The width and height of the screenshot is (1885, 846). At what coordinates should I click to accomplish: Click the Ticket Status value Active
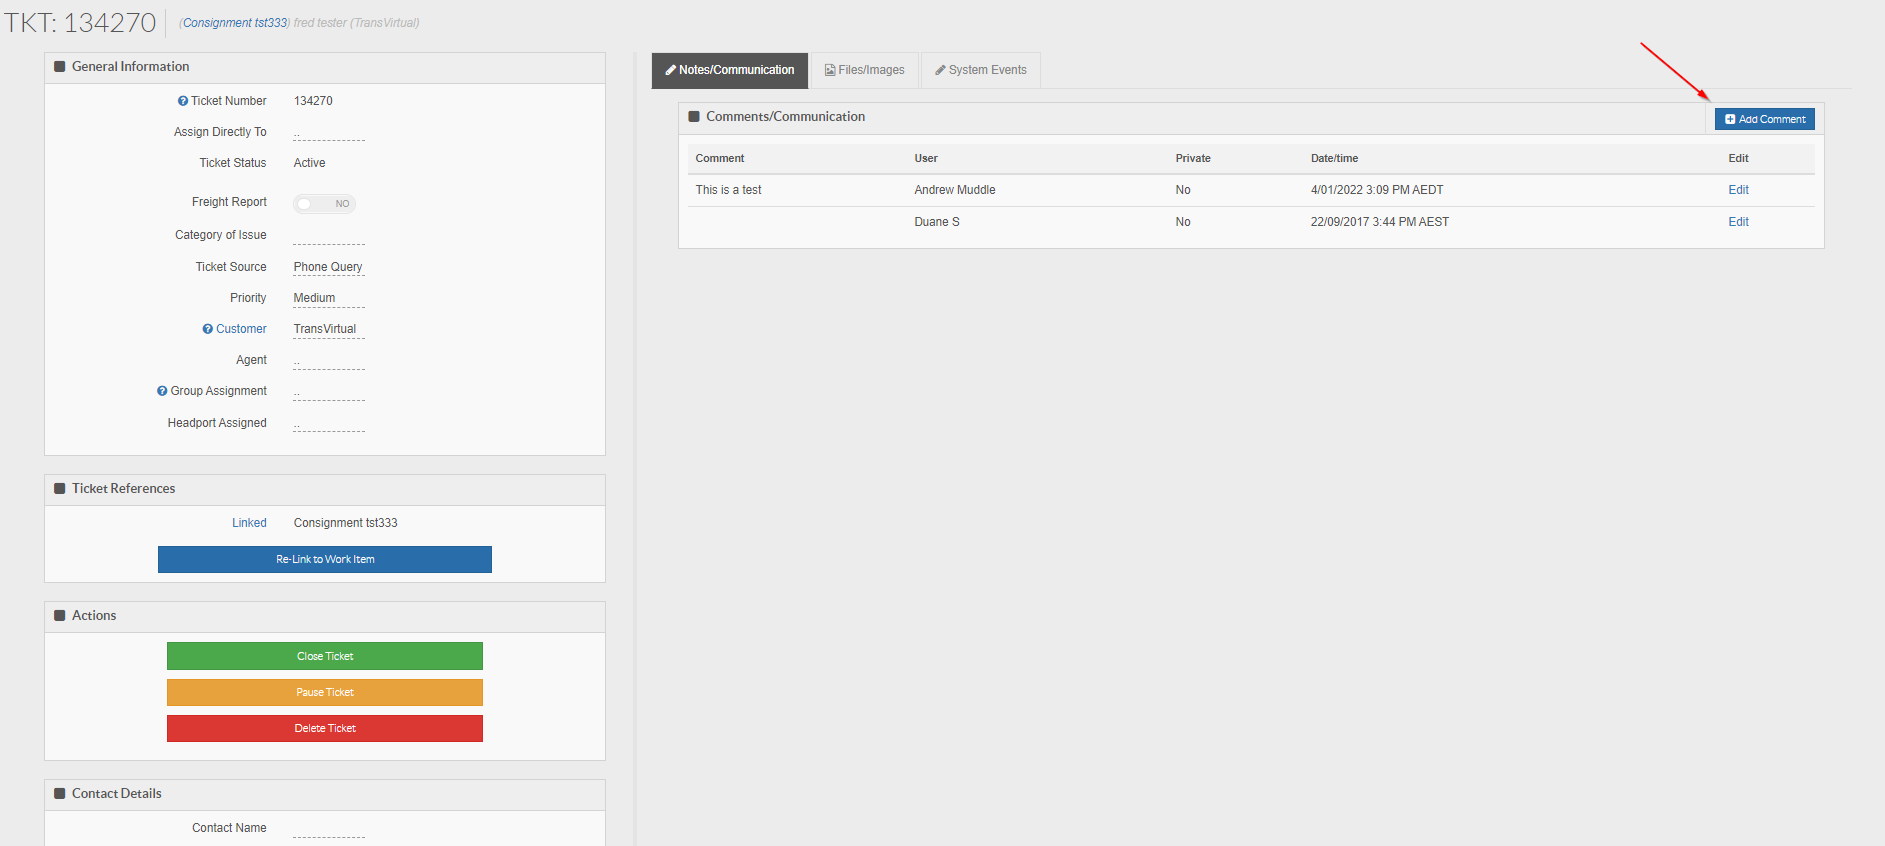click(x=309, y=163)
